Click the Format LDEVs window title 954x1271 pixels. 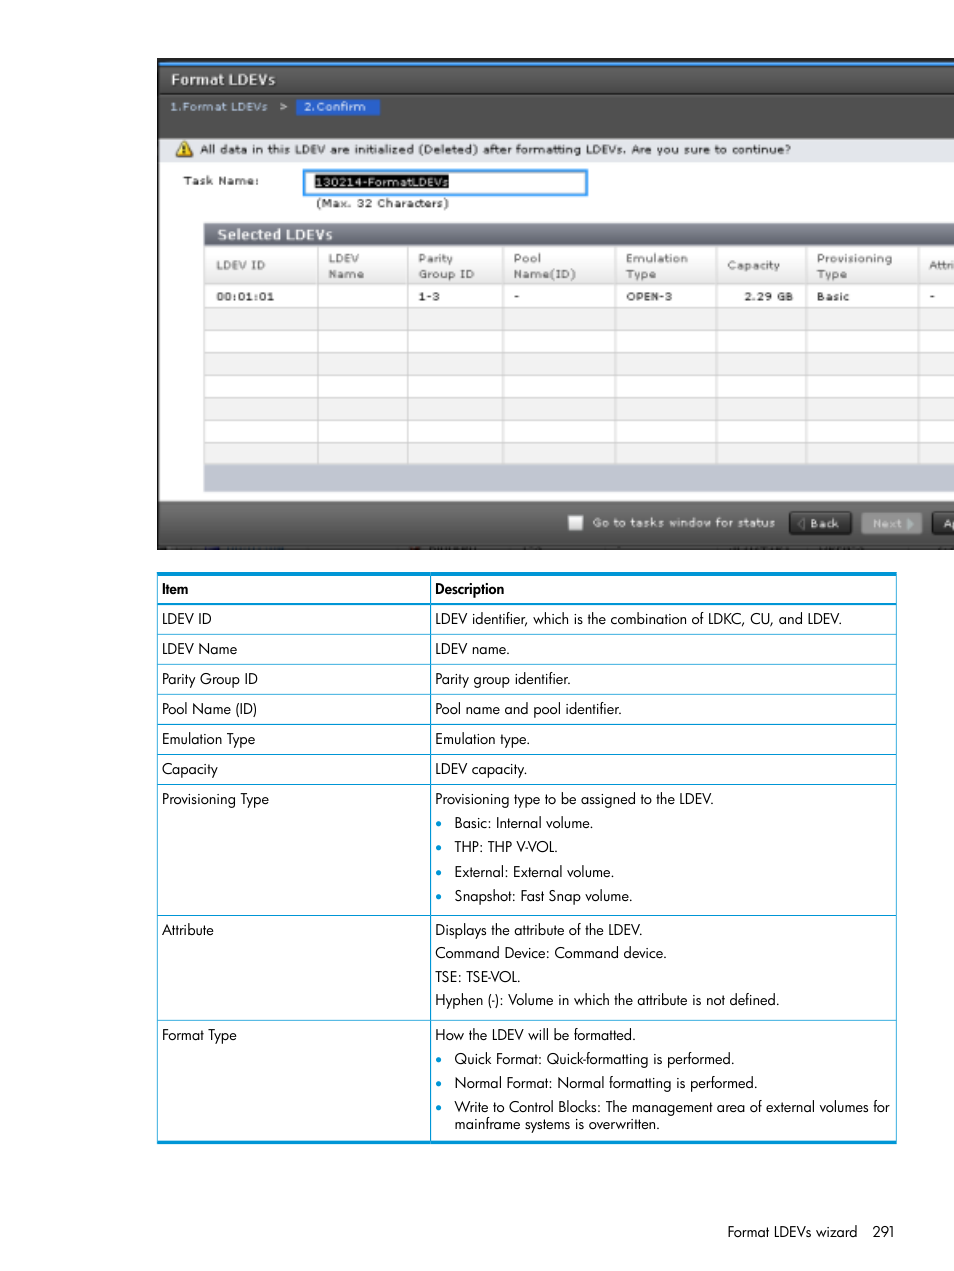223,80
